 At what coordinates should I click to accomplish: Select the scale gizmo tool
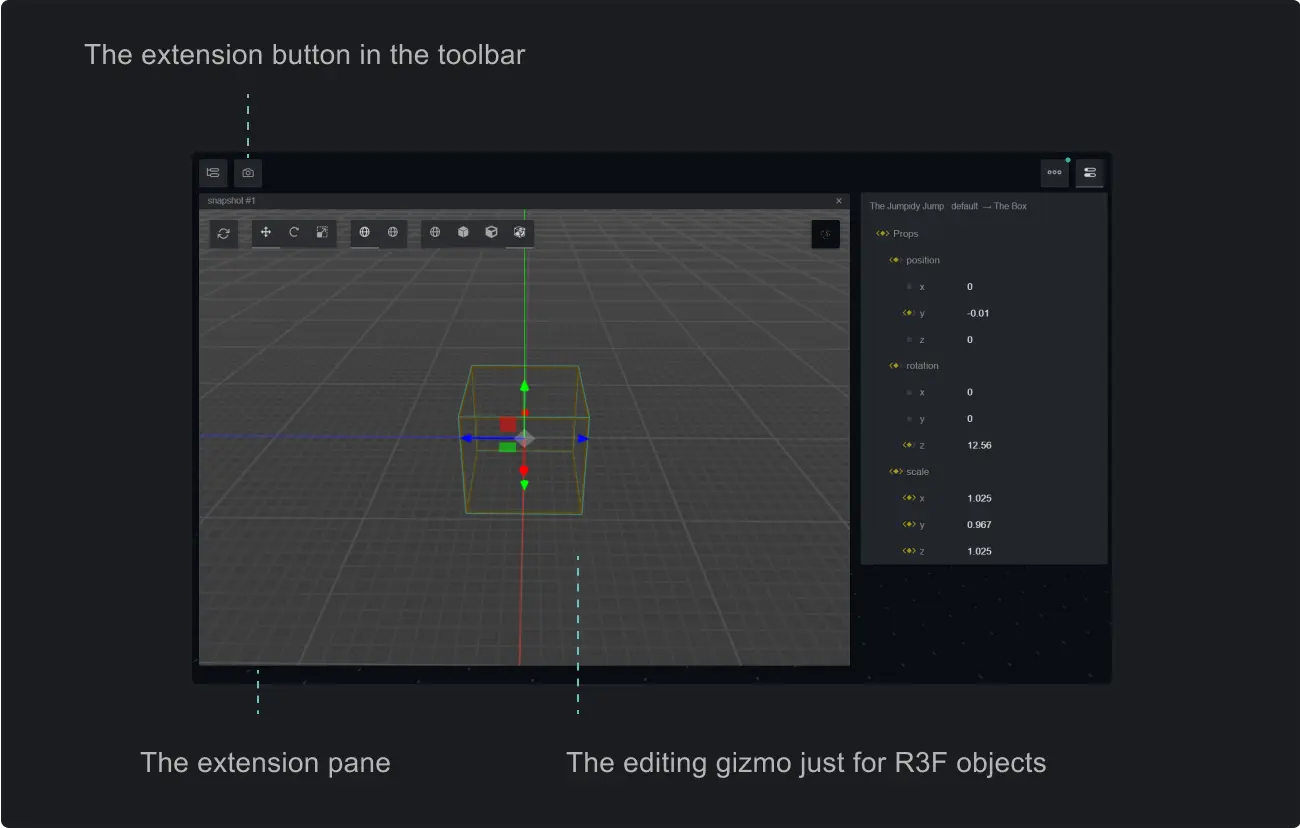[322, 232]
